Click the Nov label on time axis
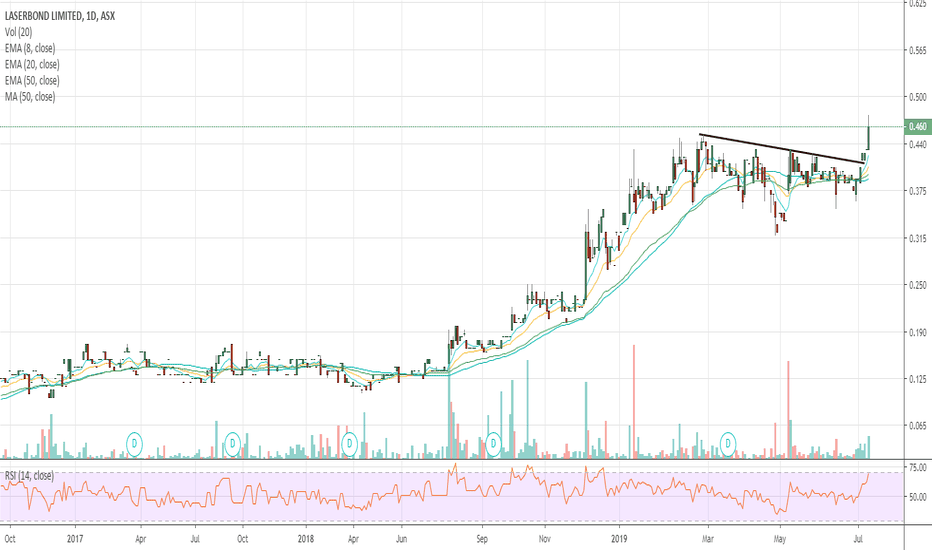This screenshot has height=550, width=932. point(545,539)
